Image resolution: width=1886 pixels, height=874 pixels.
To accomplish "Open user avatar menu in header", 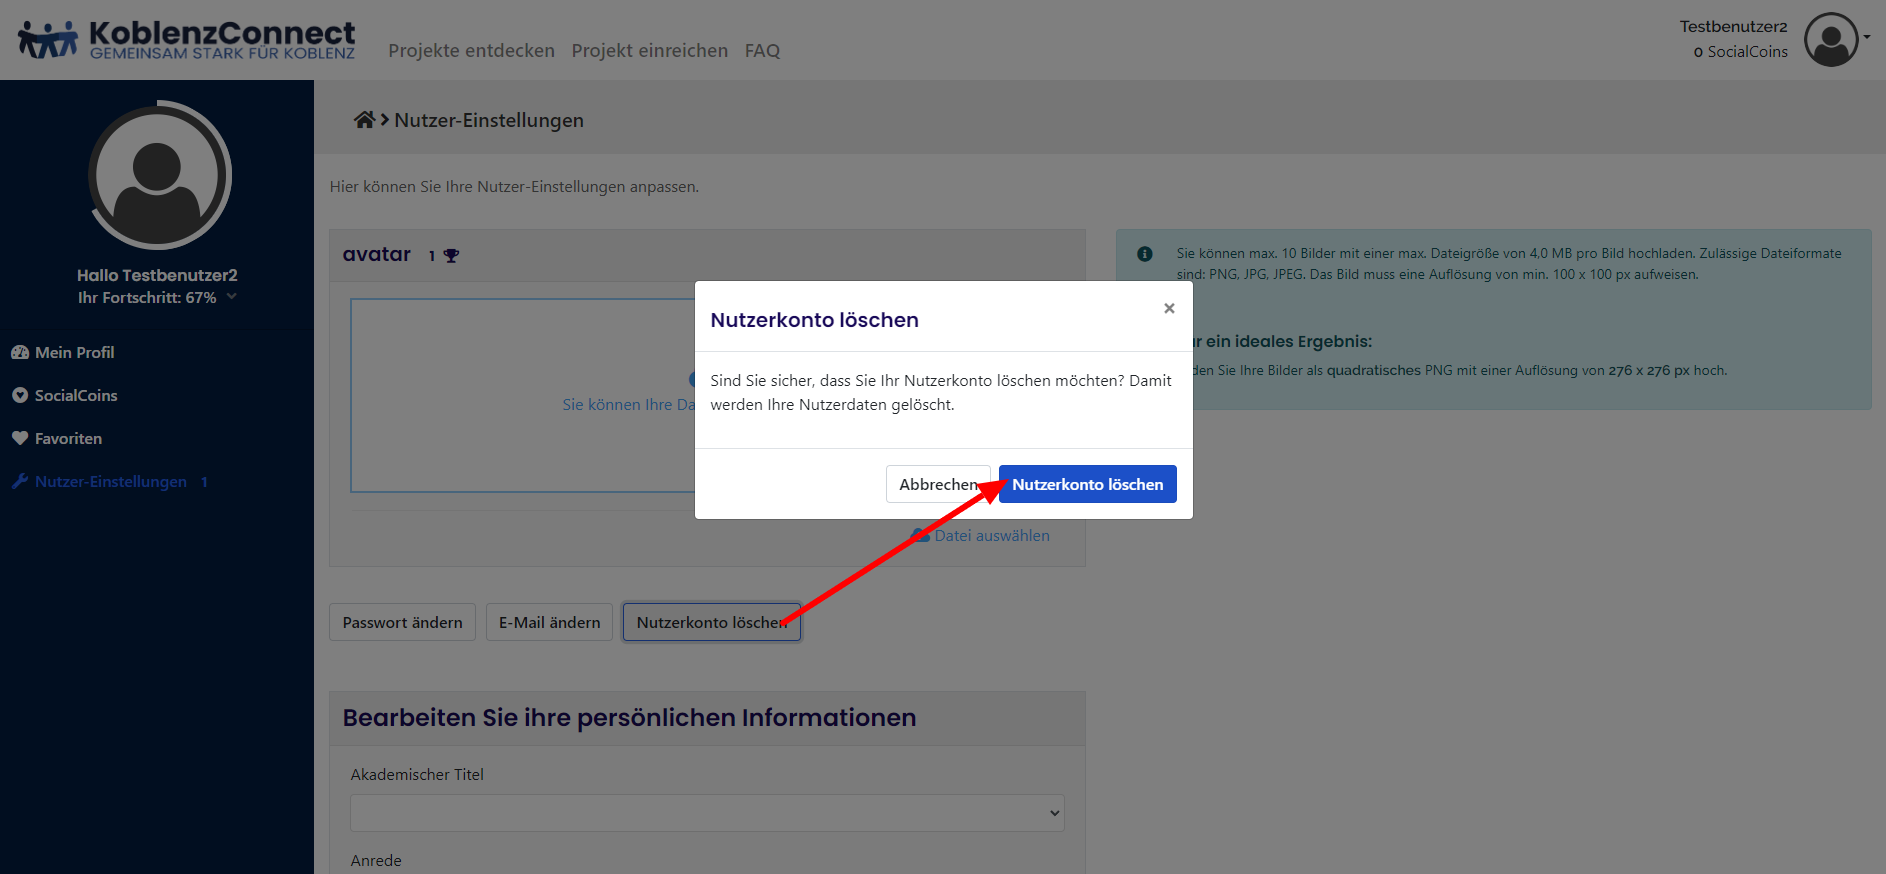I will 1832,40.
